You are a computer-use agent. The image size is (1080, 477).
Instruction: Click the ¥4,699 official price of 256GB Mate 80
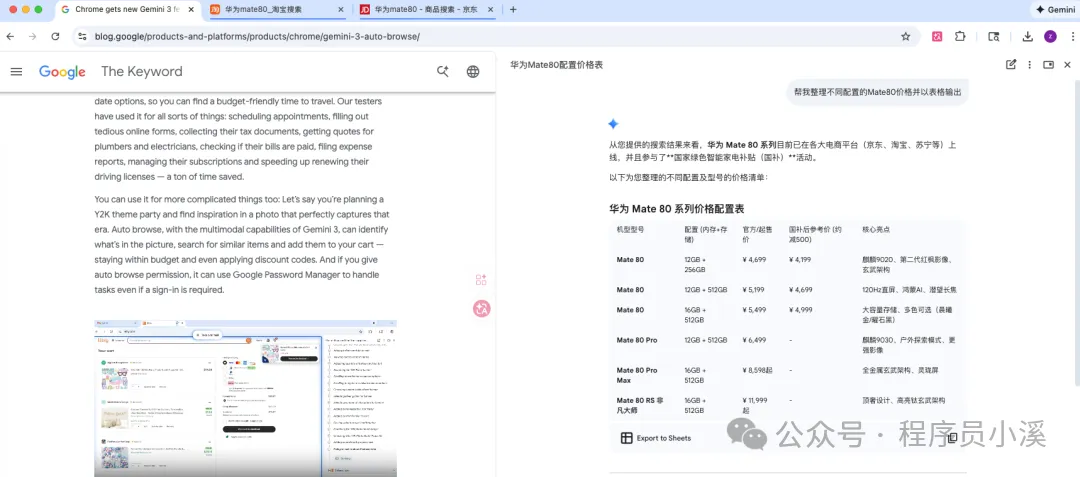point(754,259)
